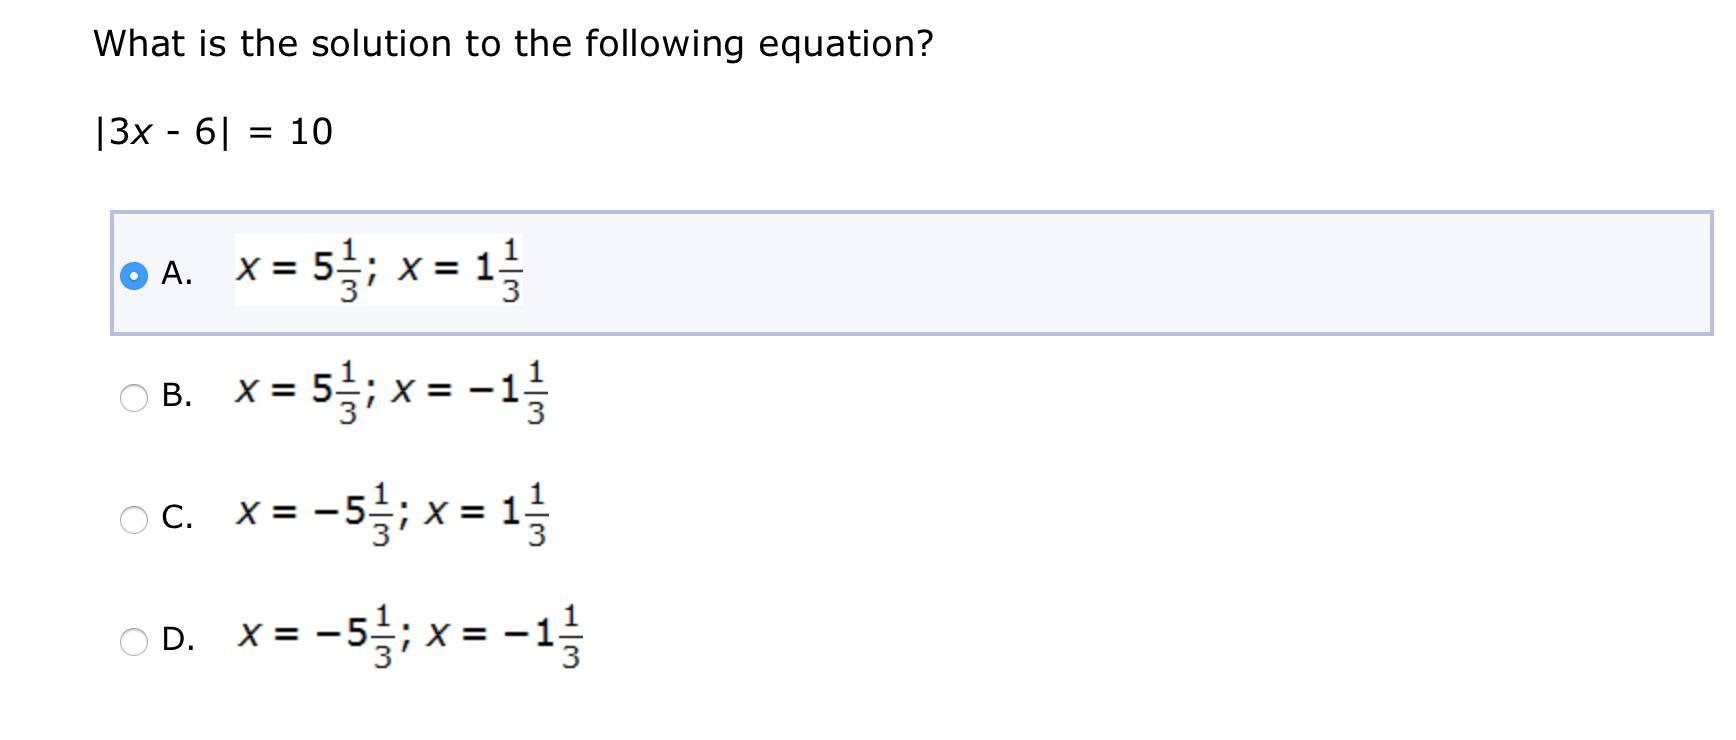Viewport: 1736px width, 740px height.
Task: Mark option D's radio button
Action: [133, 641]
